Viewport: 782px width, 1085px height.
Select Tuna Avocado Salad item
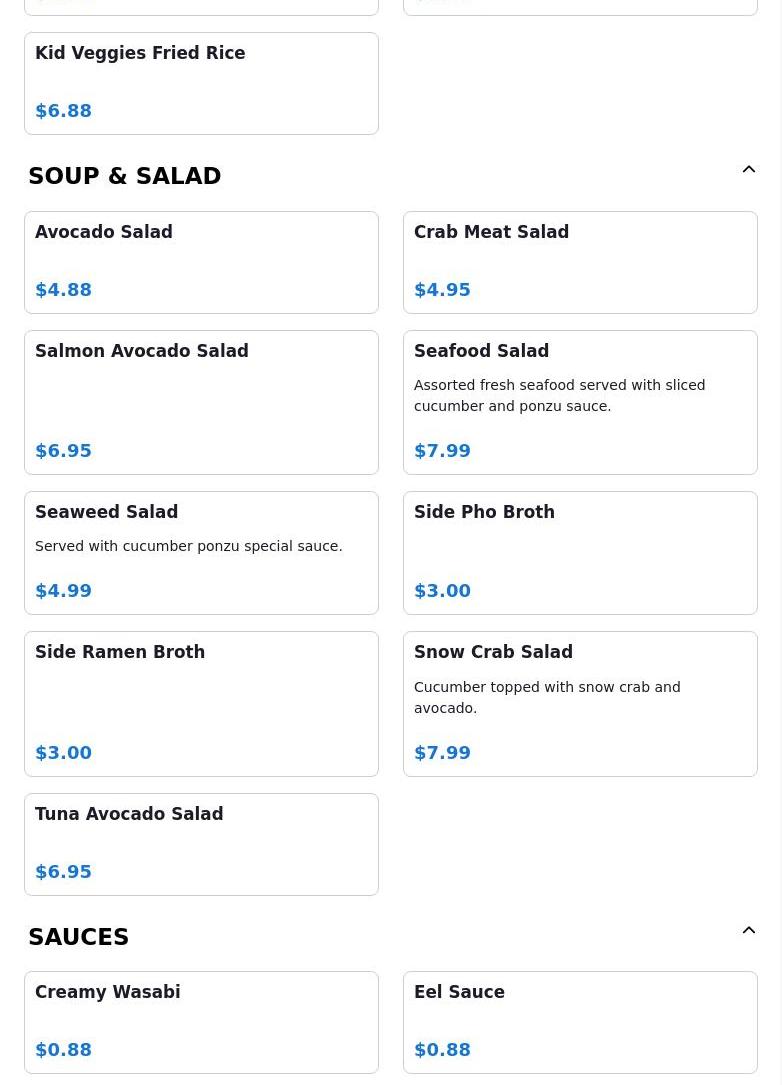tap(201, 844)
